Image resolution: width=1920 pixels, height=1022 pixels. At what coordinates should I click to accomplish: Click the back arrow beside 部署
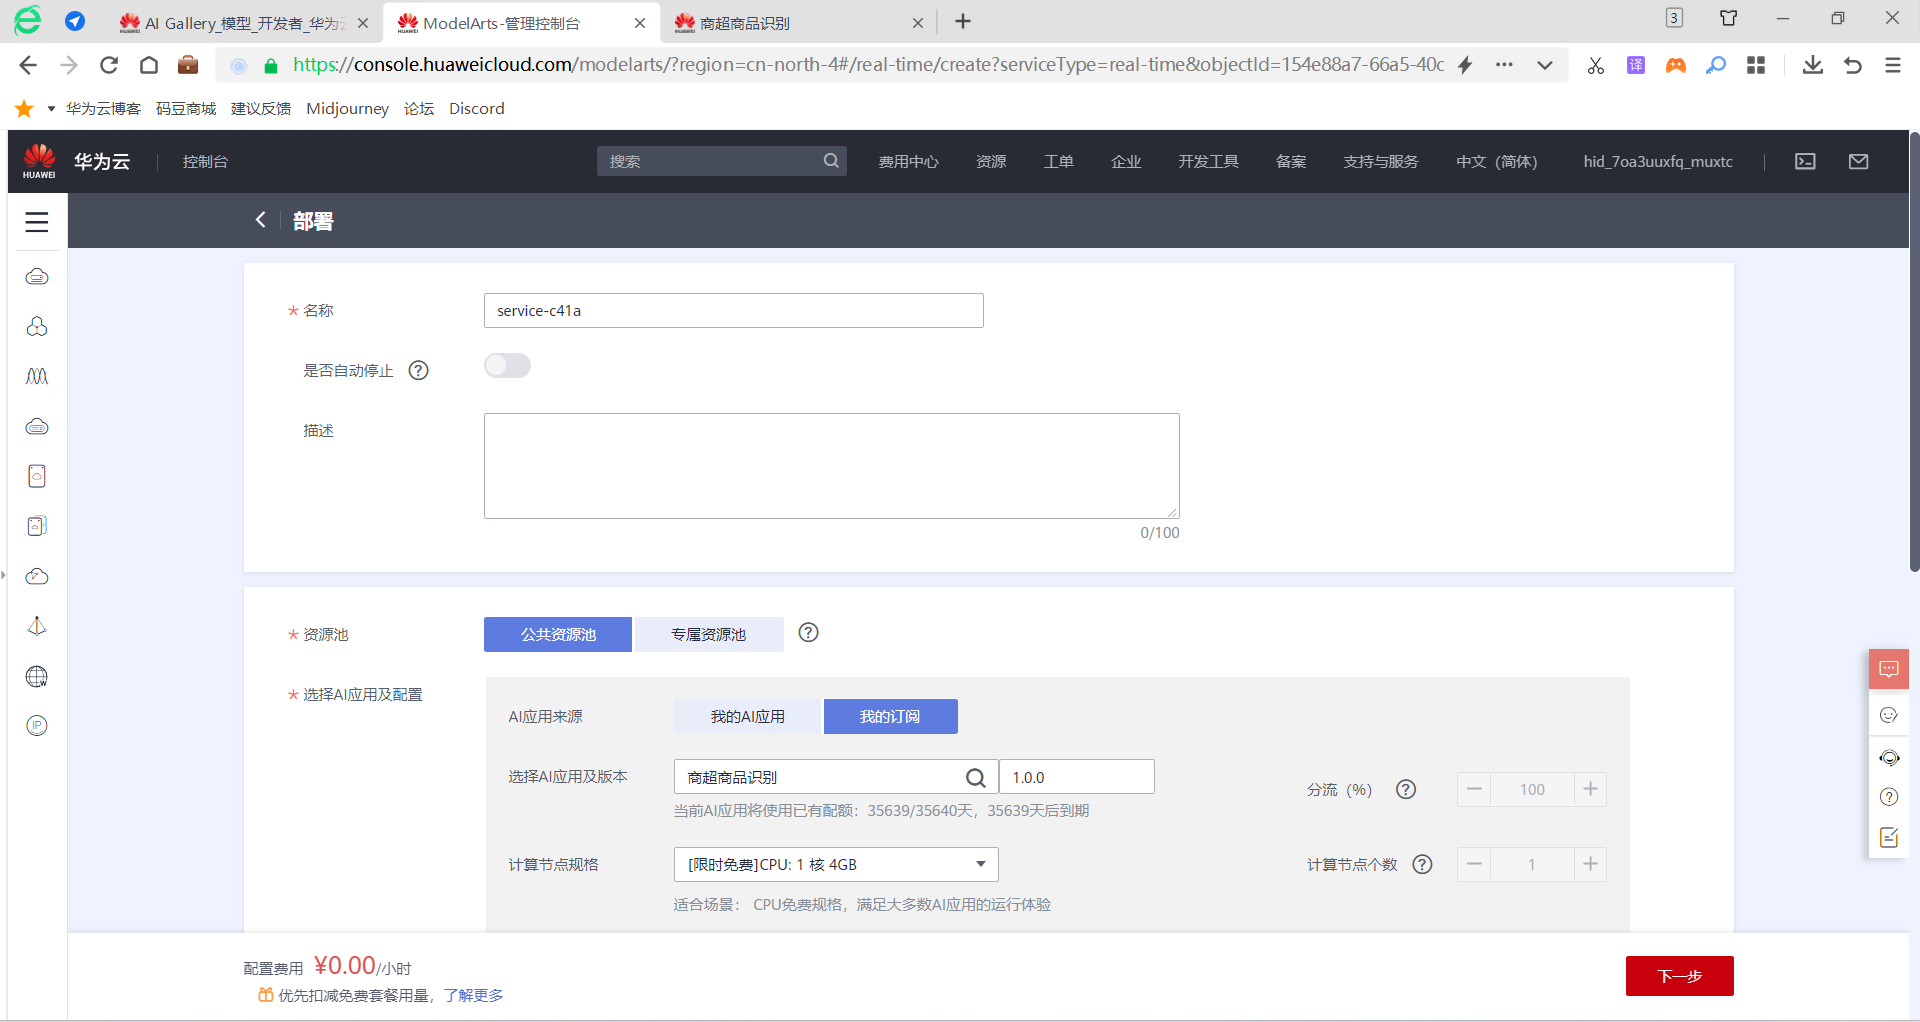tap(261, 220)
